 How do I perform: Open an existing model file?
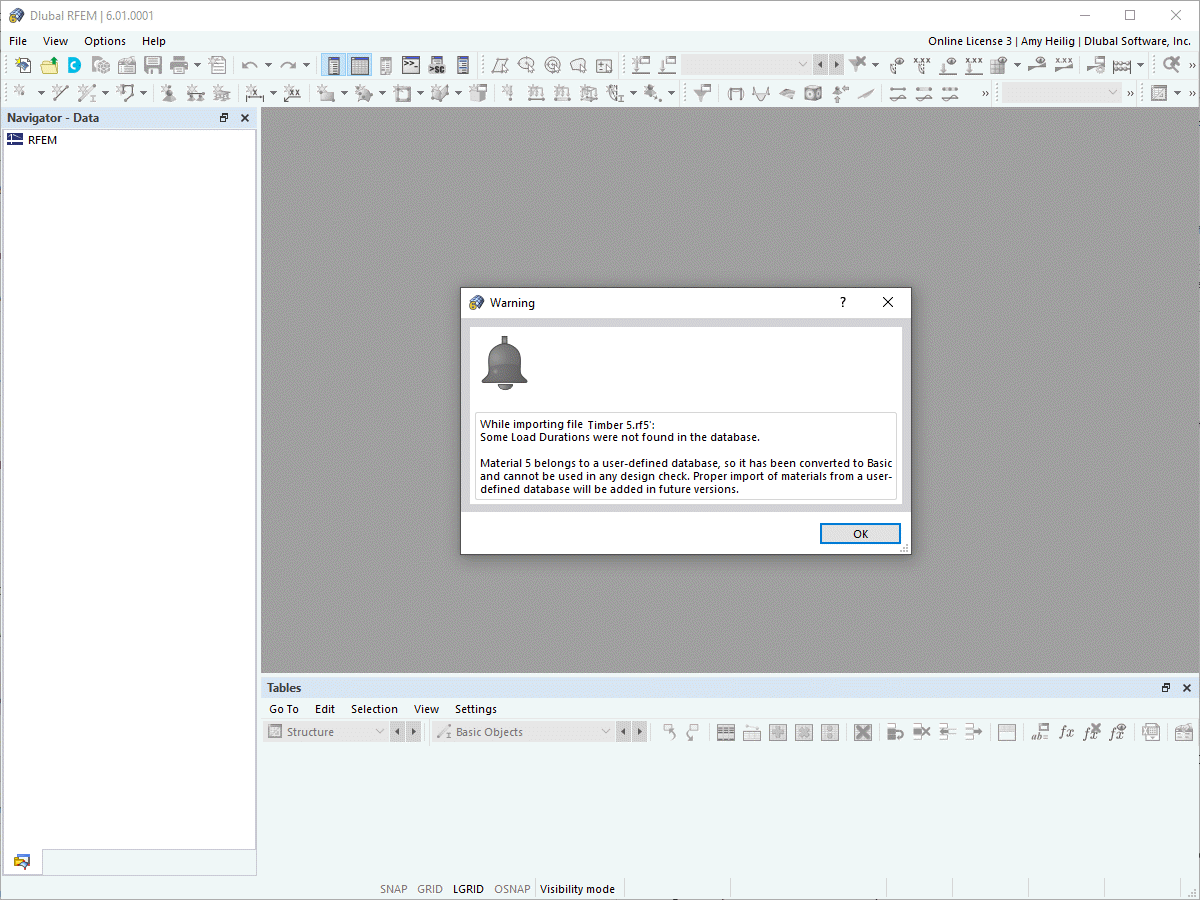click(48, 64)
